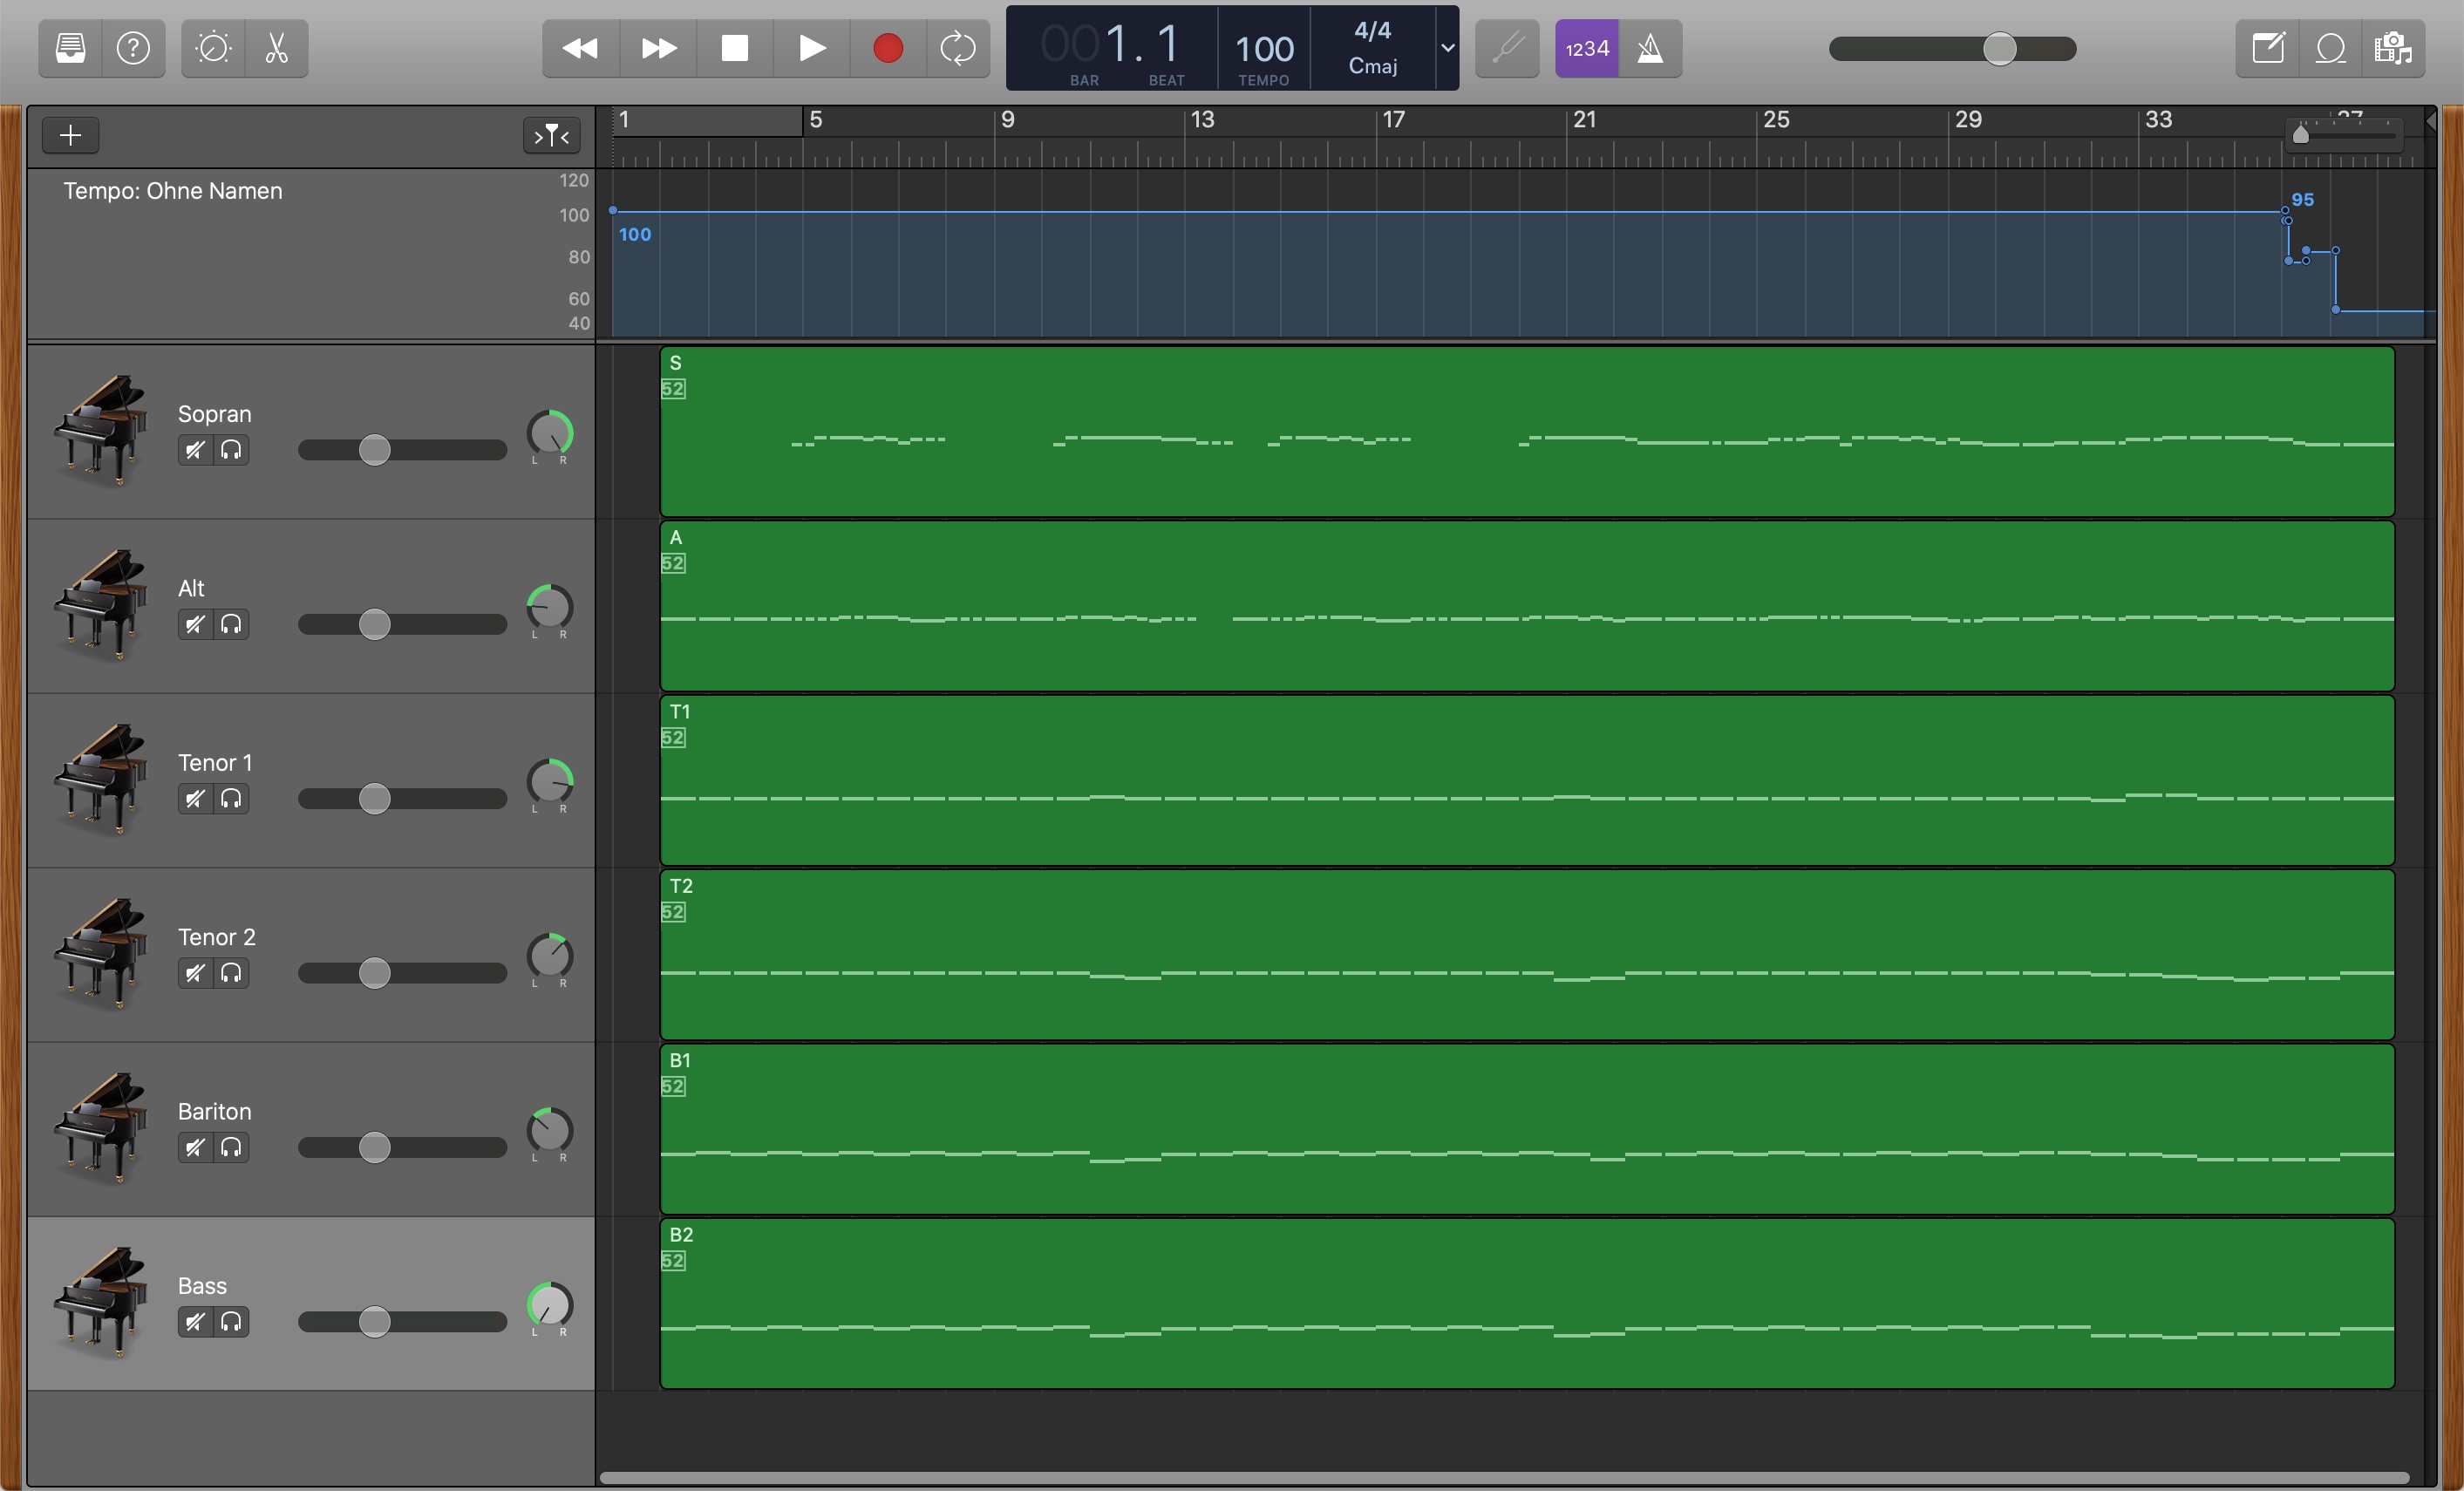Open the Note Pad icon
The height and width of the screenshot is (1491, 2464).
coord(2267,48)
